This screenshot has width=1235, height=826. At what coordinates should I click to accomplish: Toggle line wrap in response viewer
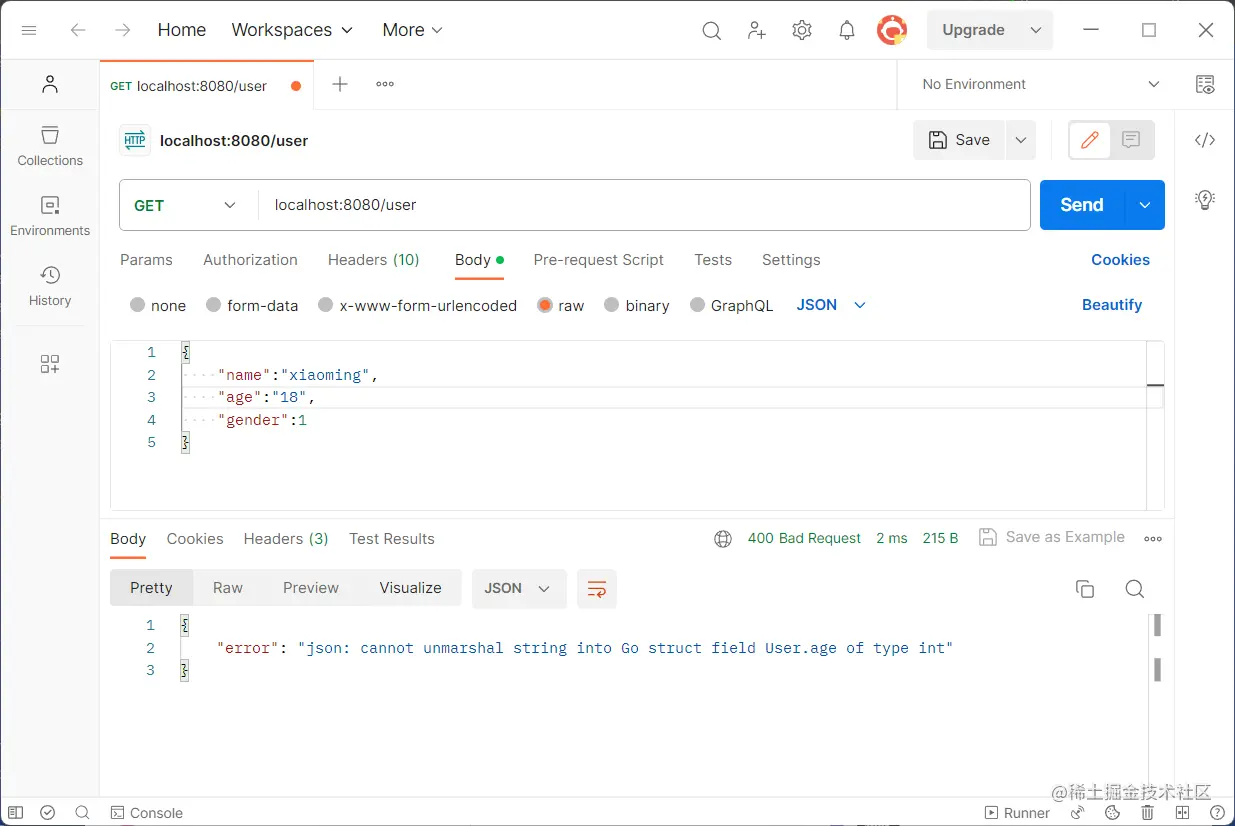(x=597, y=589)
